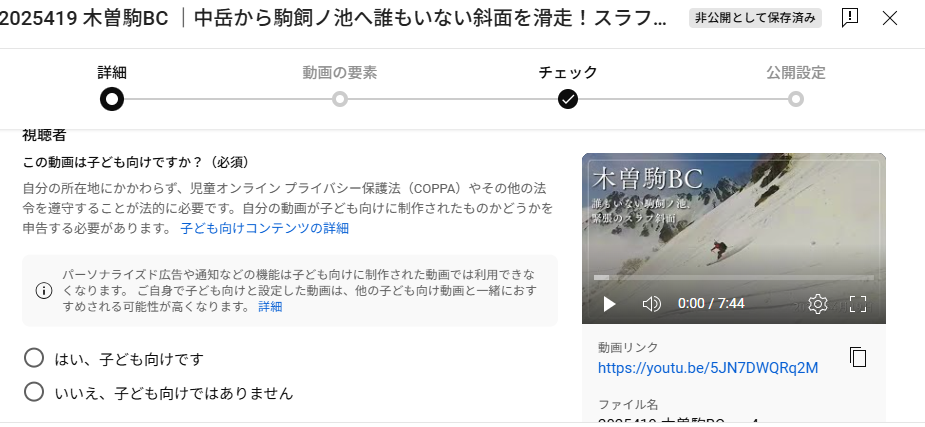
Task: Open 子ども向けコンテンツの詳細 link
Action: click(x=264, y=228)
